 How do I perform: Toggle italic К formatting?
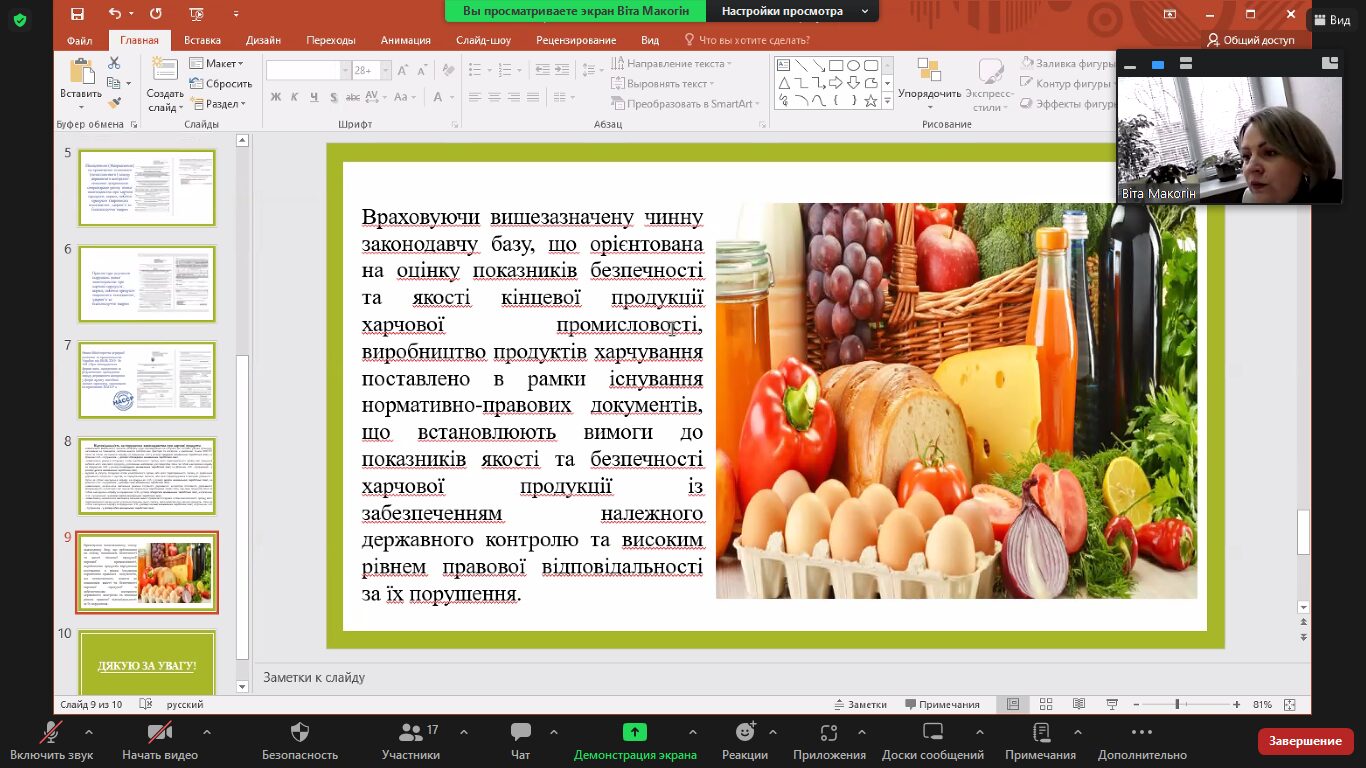coord(295,97)
